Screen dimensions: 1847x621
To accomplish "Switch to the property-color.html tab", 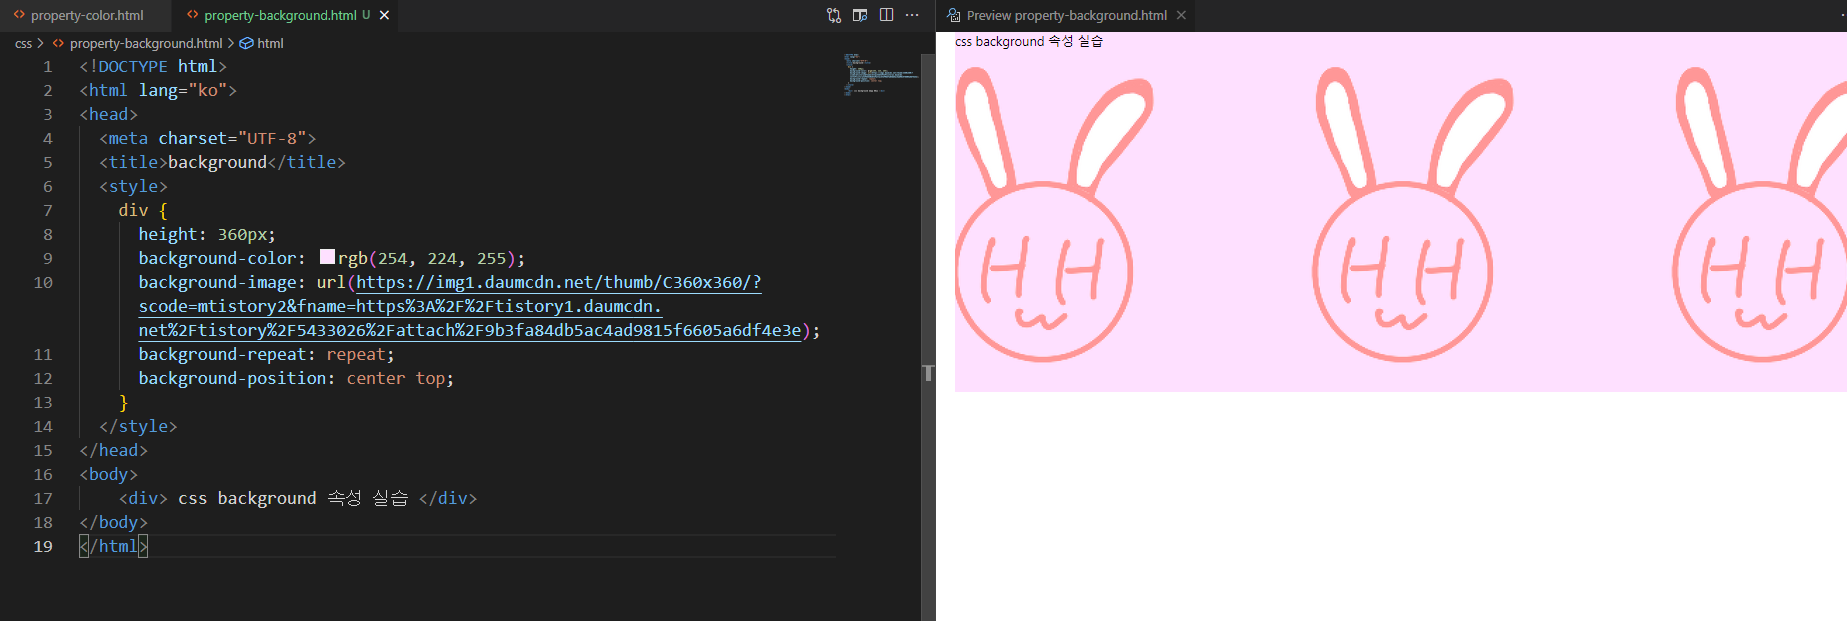I will [86, 15].
